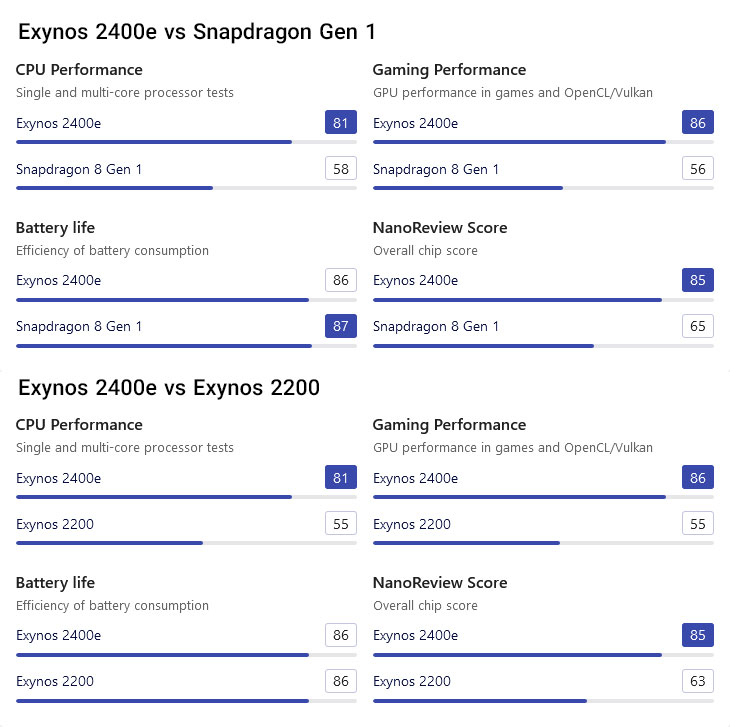Click Exynos 2200 gaming performance progress bar

[x=543, y=543]
